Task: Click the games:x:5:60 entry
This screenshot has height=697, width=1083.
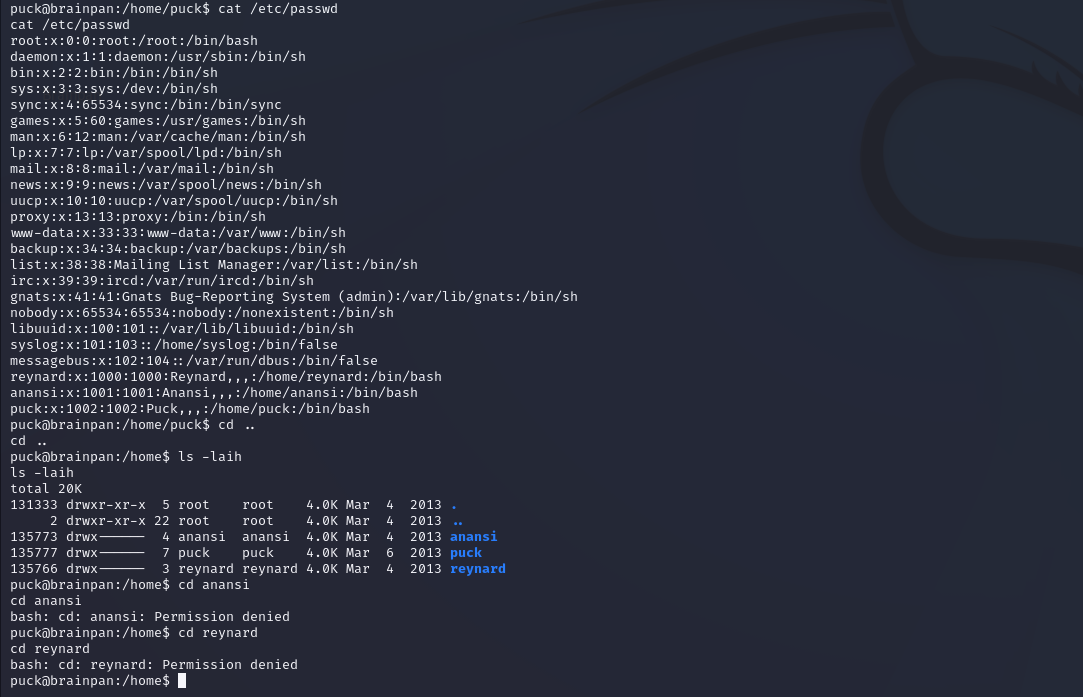Action: pyautogui.click(x=157, y=120)
